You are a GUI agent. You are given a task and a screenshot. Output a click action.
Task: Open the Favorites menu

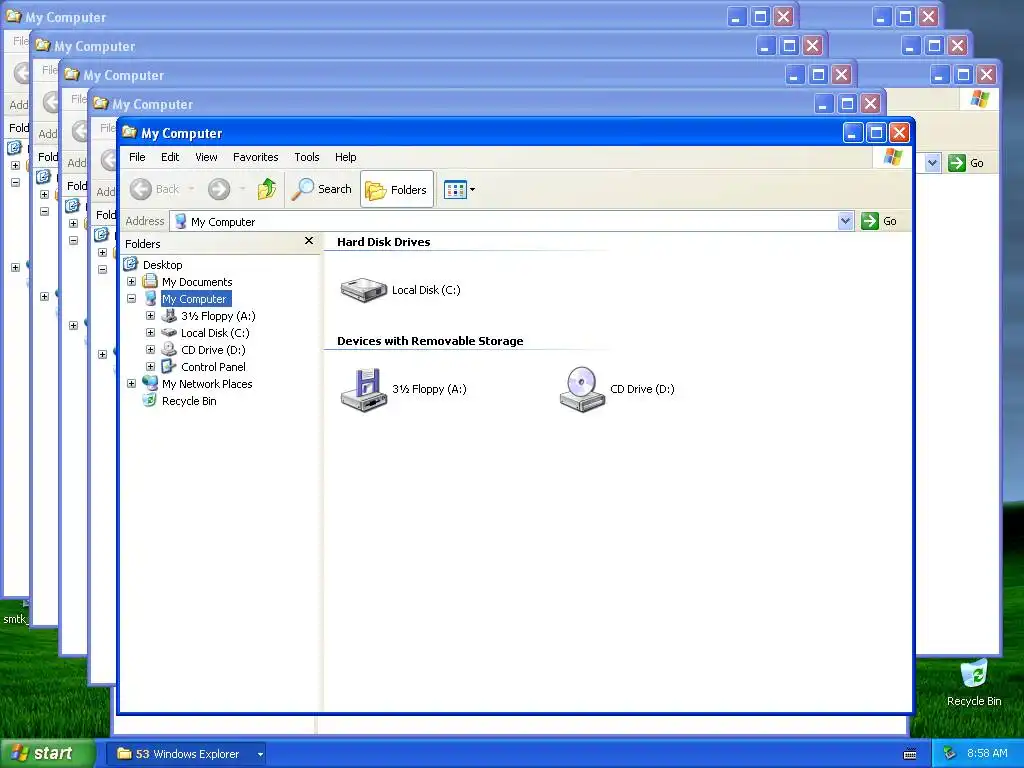click(x=255, y=157)
